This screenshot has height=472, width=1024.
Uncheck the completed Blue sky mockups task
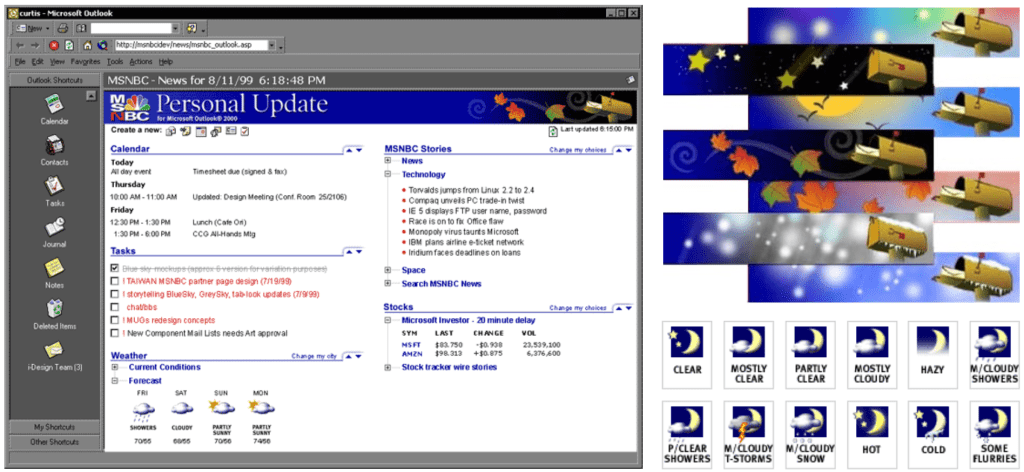coord(115,269)
